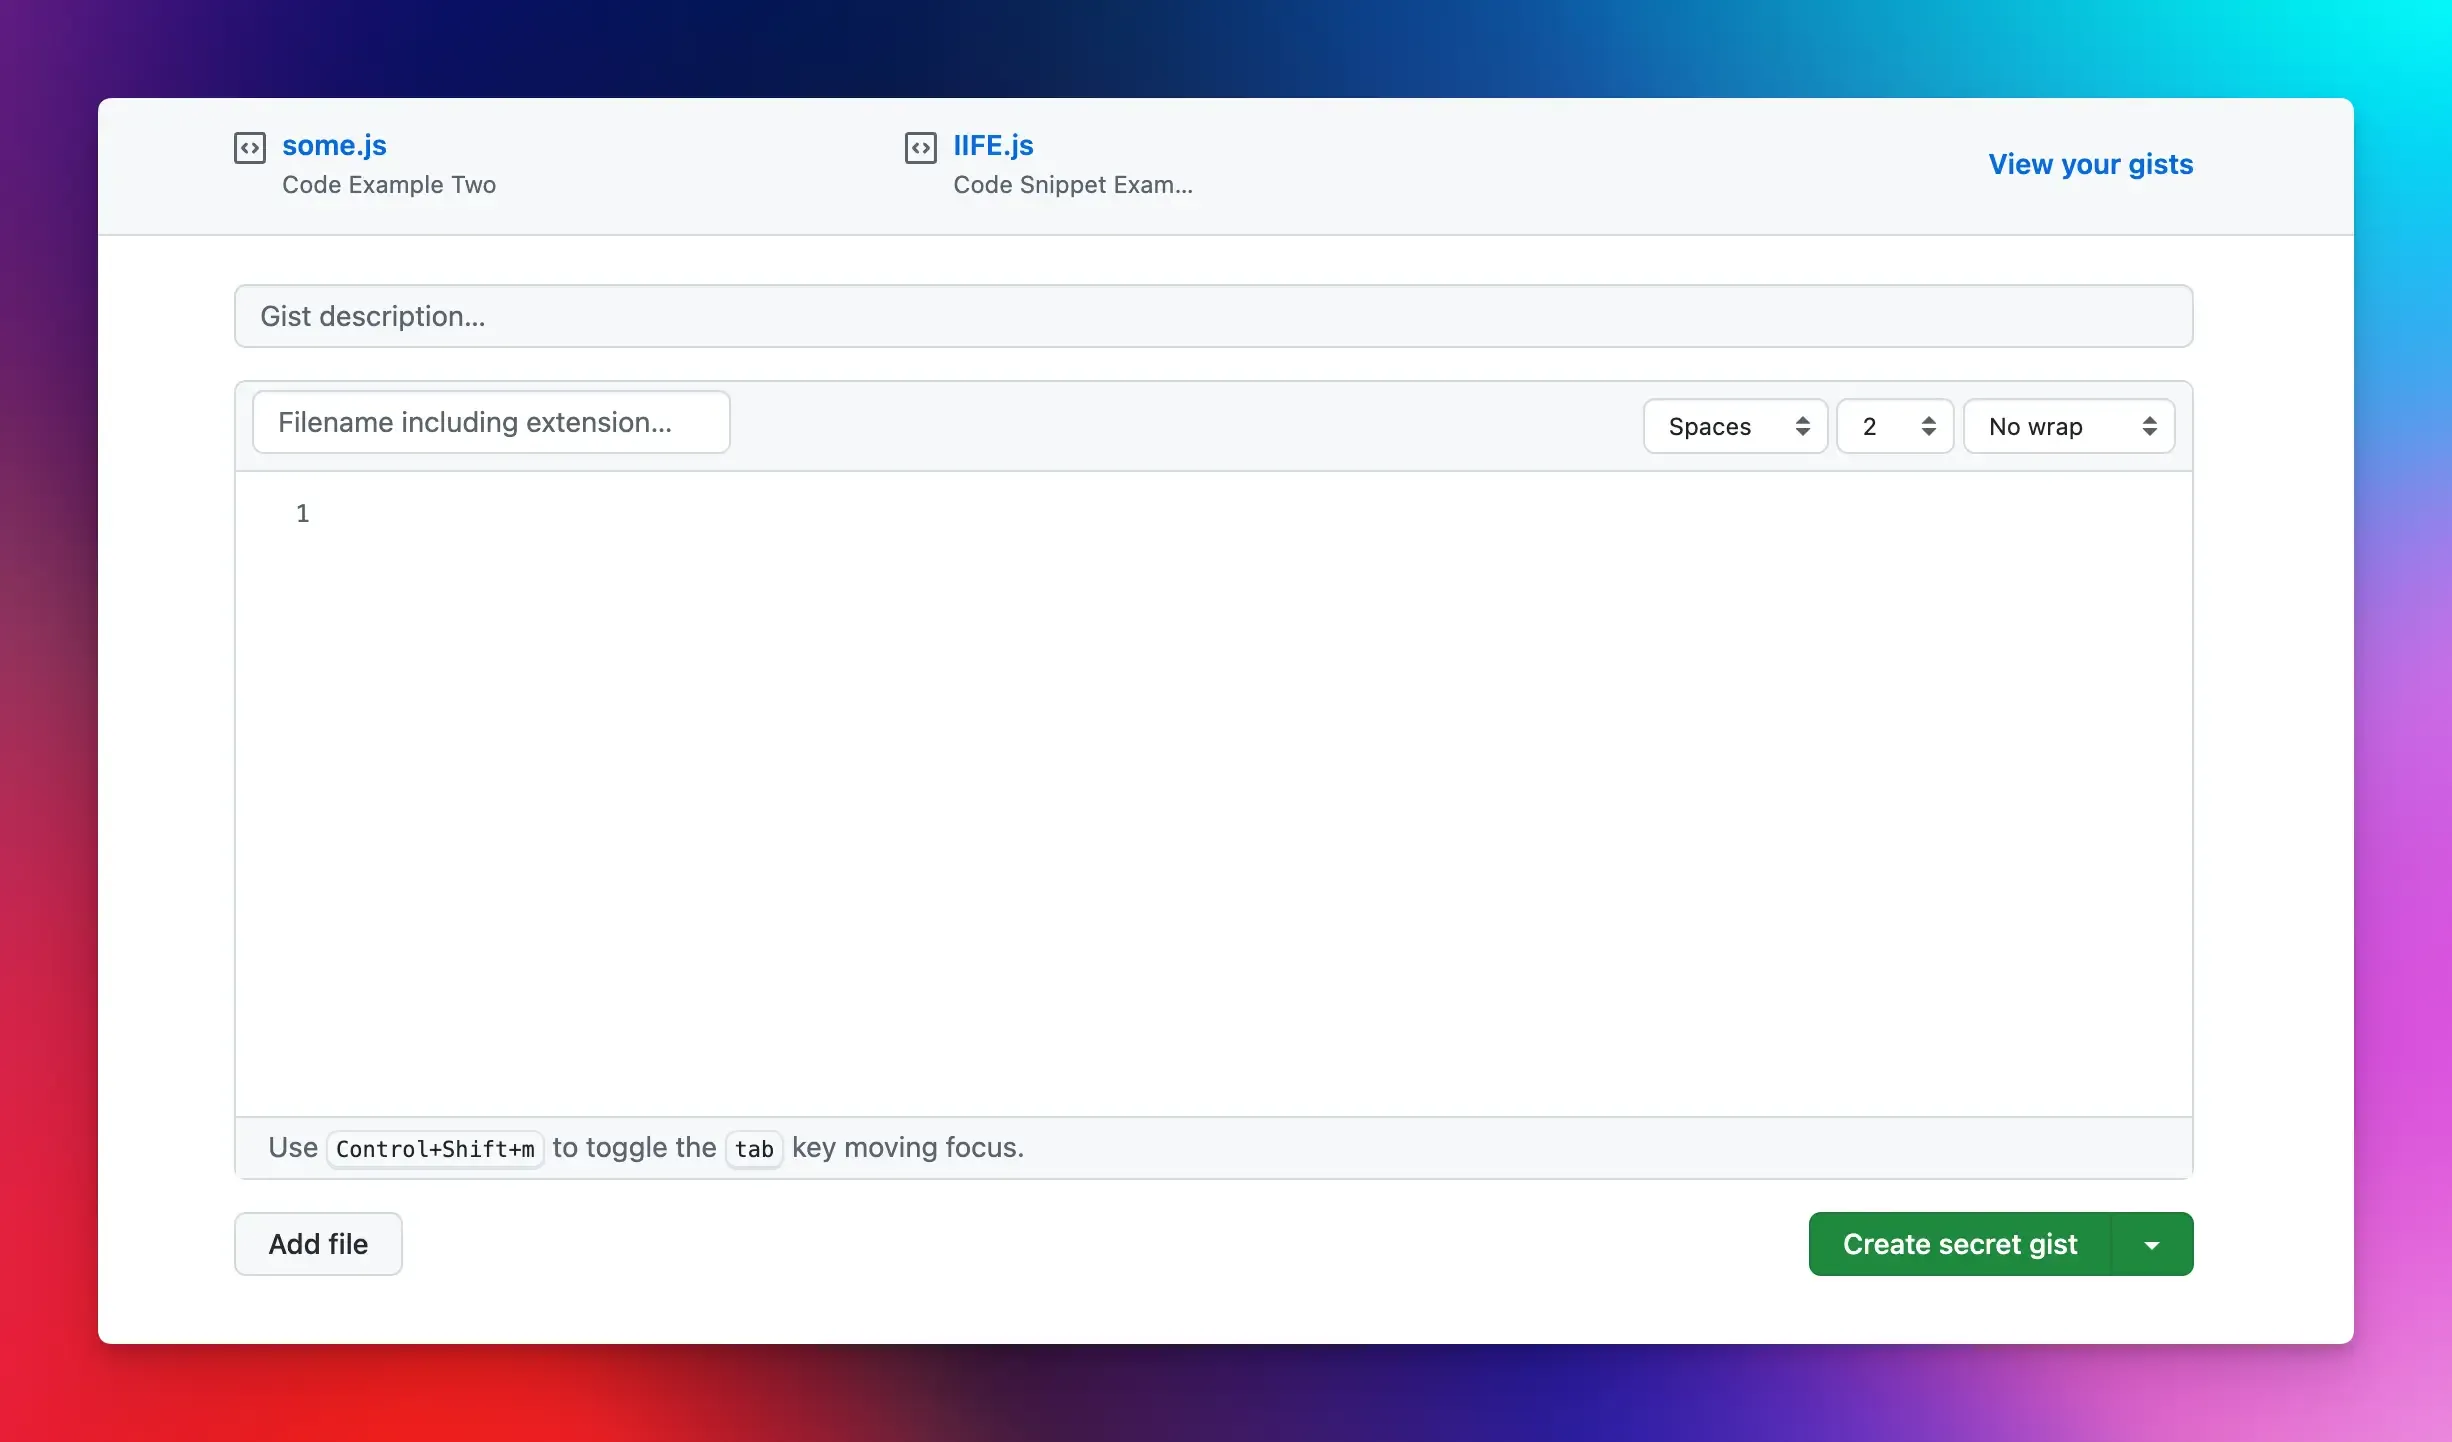Click the stepper arrows on the No wrap selector
Viewport: 2452px width, 1442px height.
click(2151, 425)
